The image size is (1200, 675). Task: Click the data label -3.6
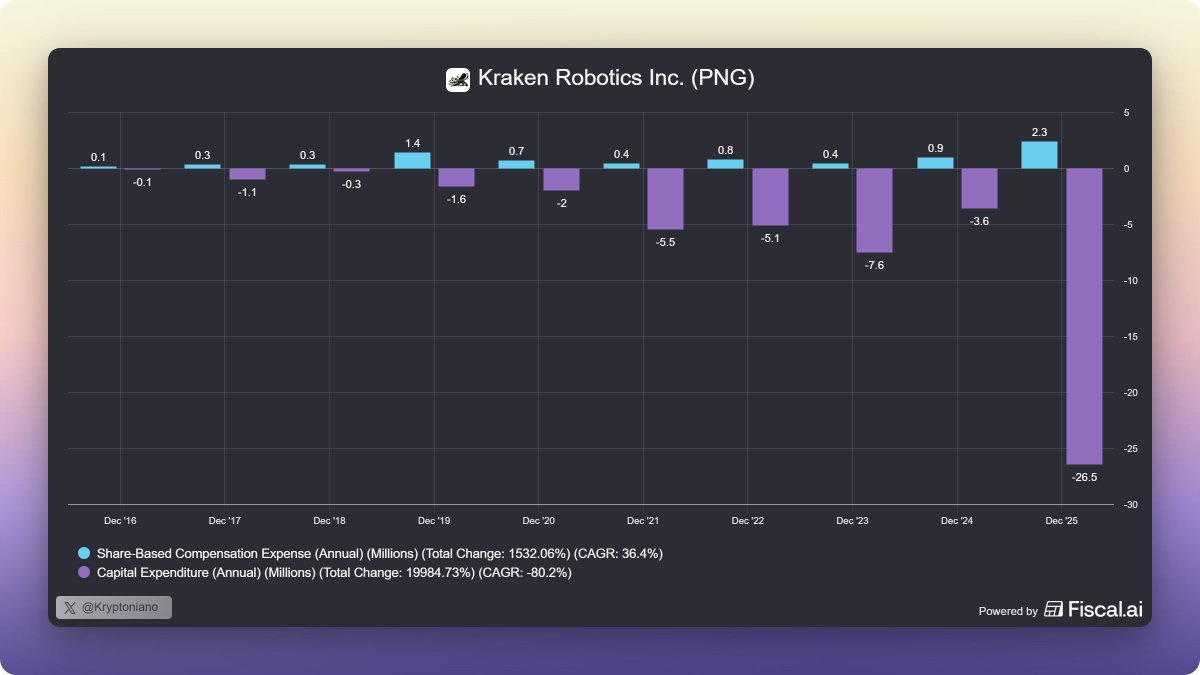click(x=979, y=221)
